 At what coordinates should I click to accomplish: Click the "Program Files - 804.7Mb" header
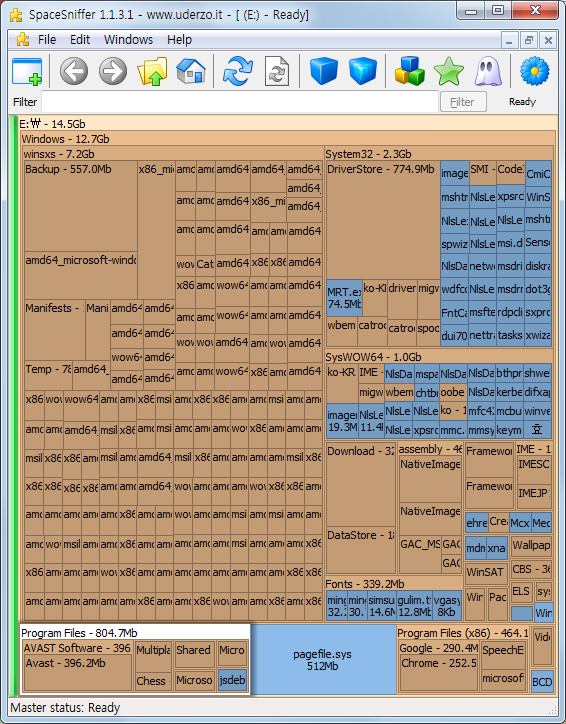(79, 633)
